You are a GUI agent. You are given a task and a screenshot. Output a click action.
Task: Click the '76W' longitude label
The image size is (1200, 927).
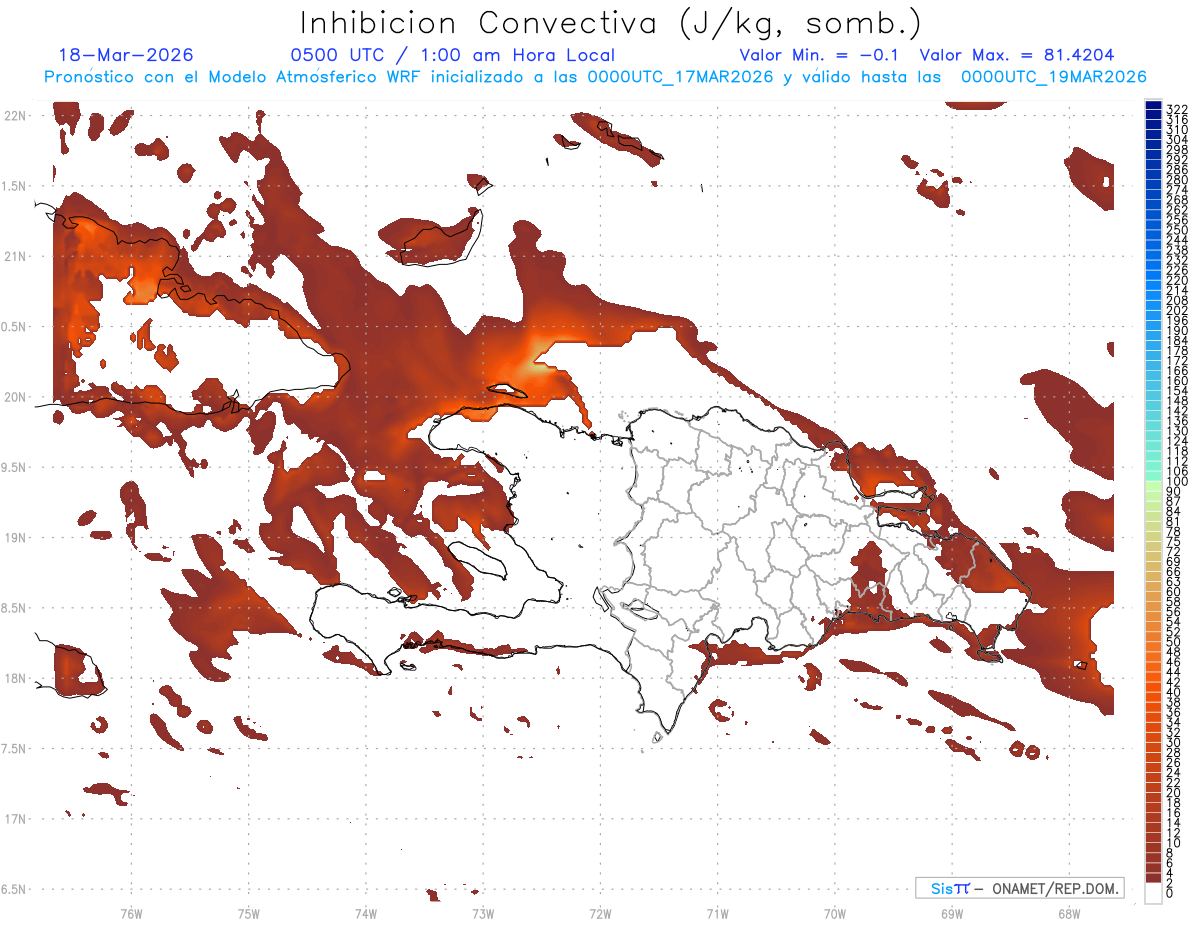pos(131,913)
